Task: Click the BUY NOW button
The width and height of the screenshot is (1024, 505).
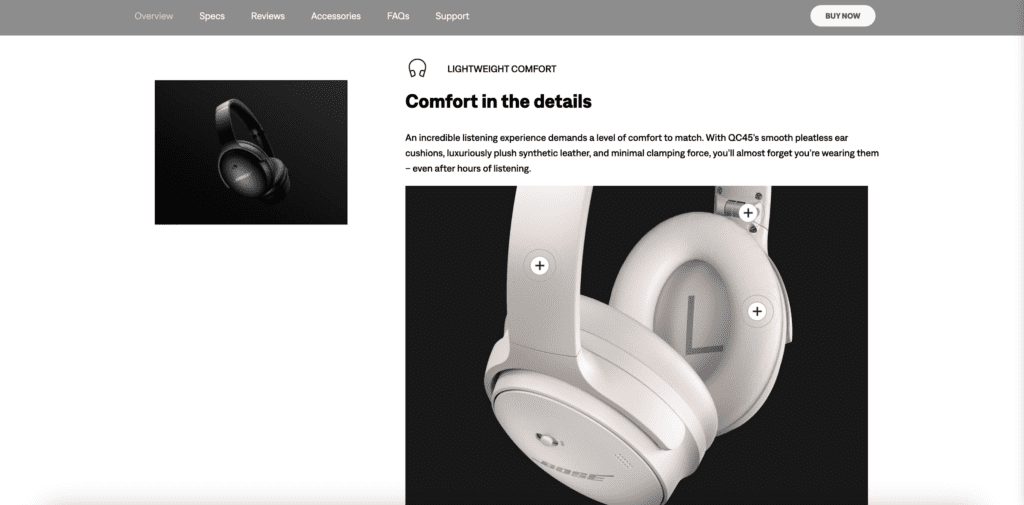Action: click(842, 16)
